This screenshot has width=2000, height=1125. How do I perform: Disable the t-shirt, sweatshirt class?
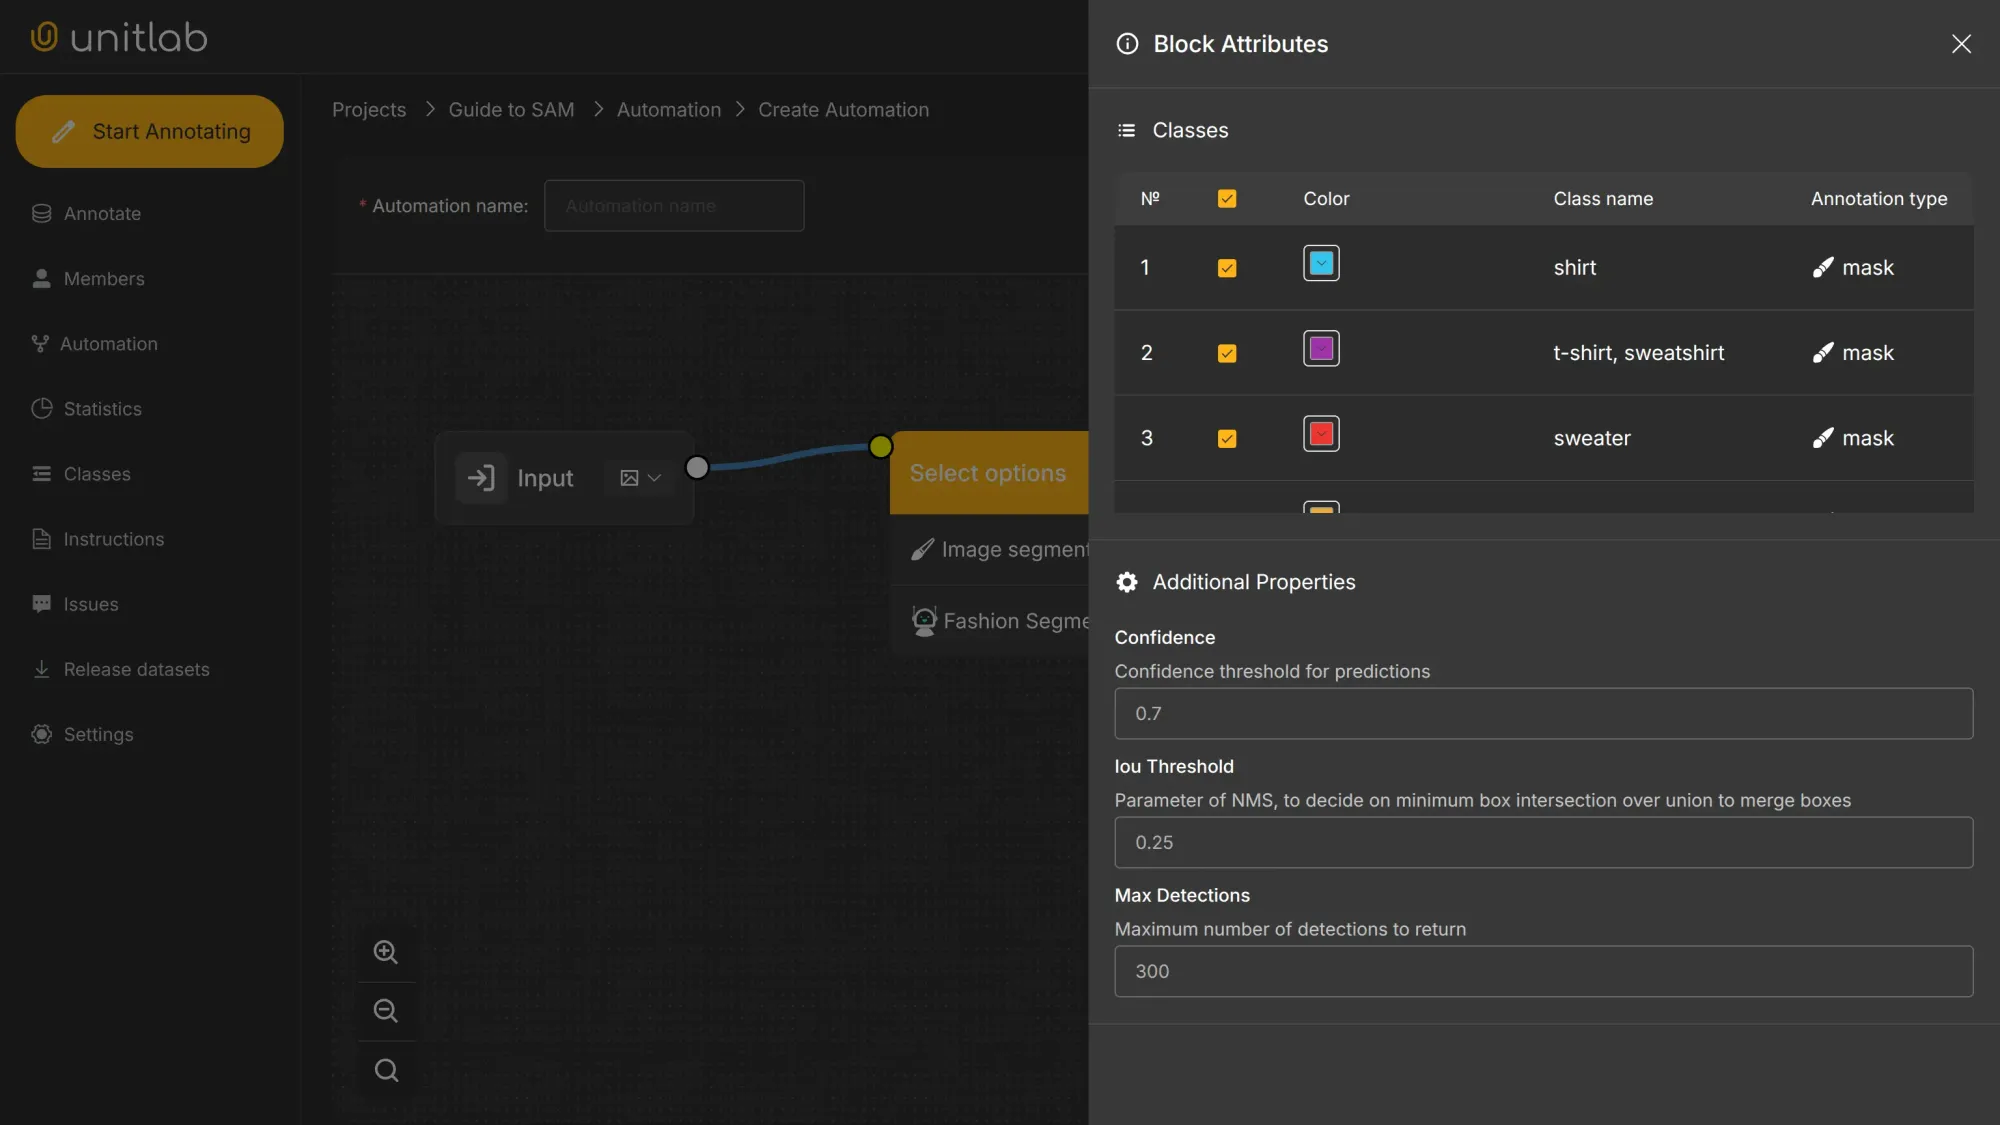point(1226,352)
